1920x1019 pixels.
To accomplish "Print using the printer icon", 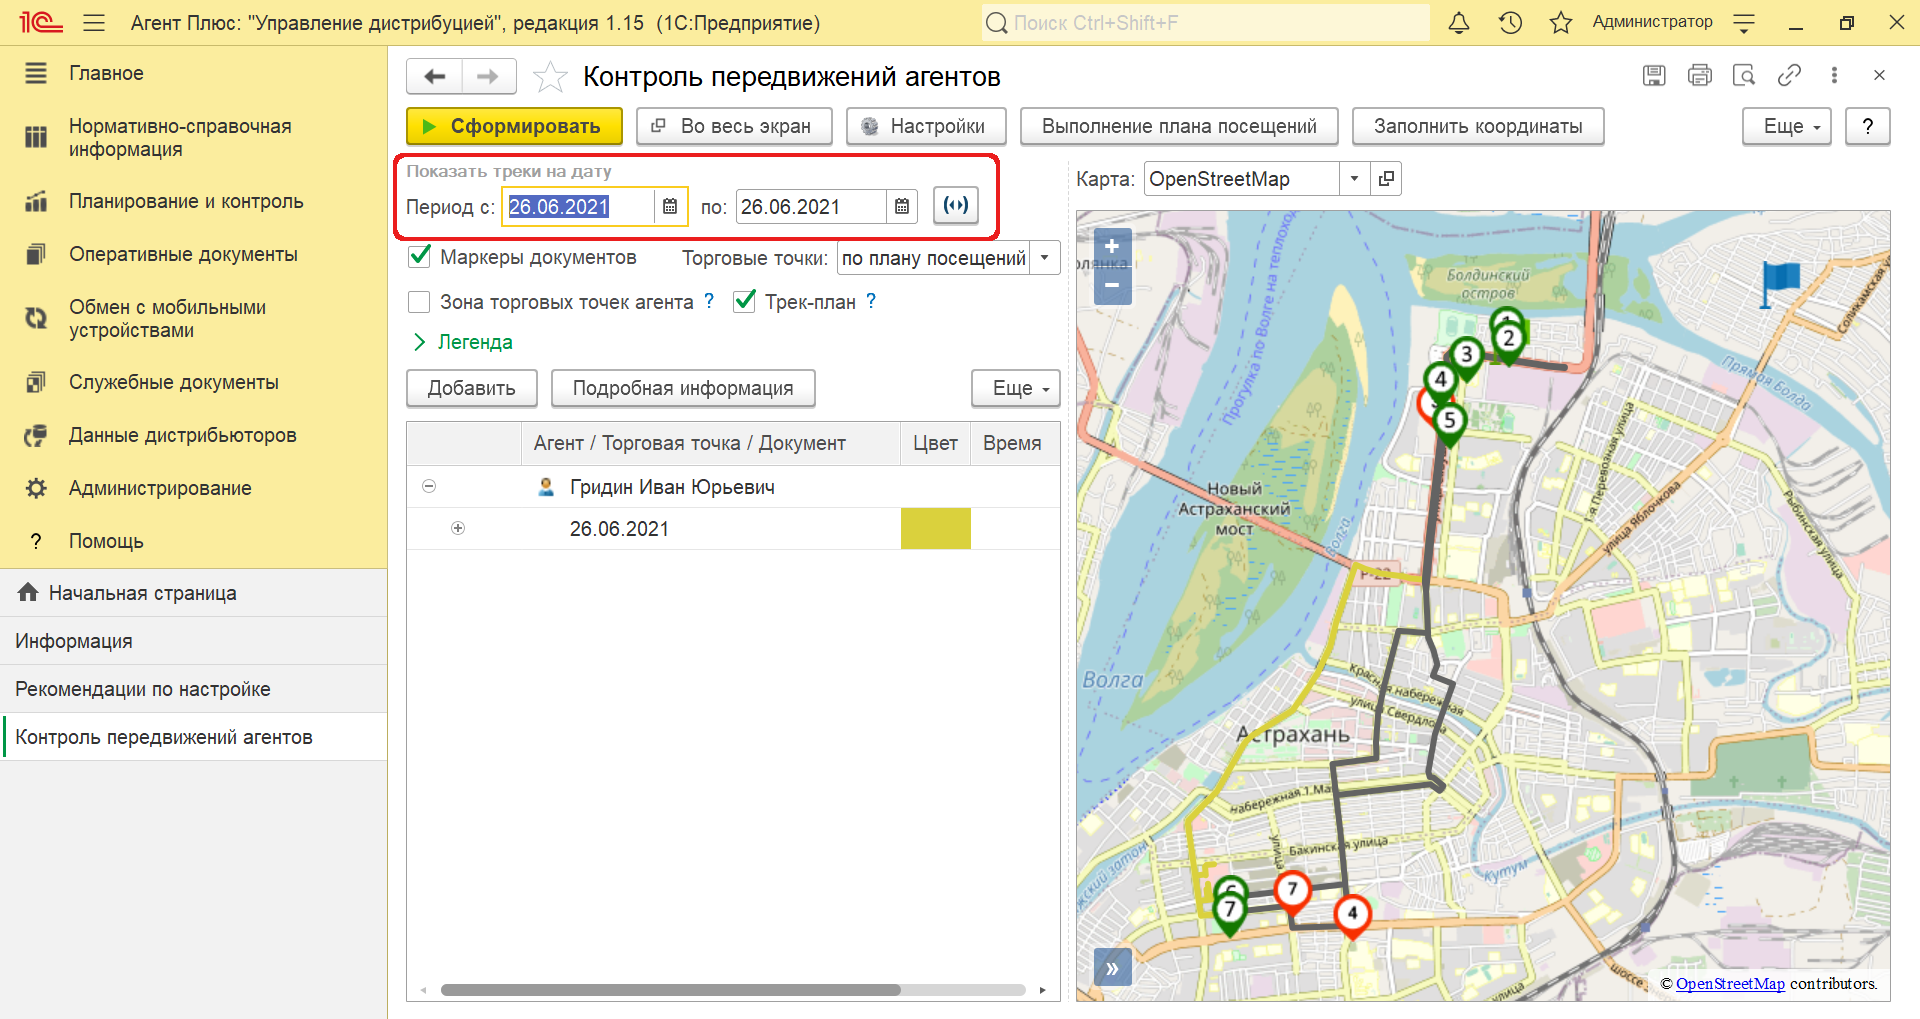I will tap(1699, 75).
